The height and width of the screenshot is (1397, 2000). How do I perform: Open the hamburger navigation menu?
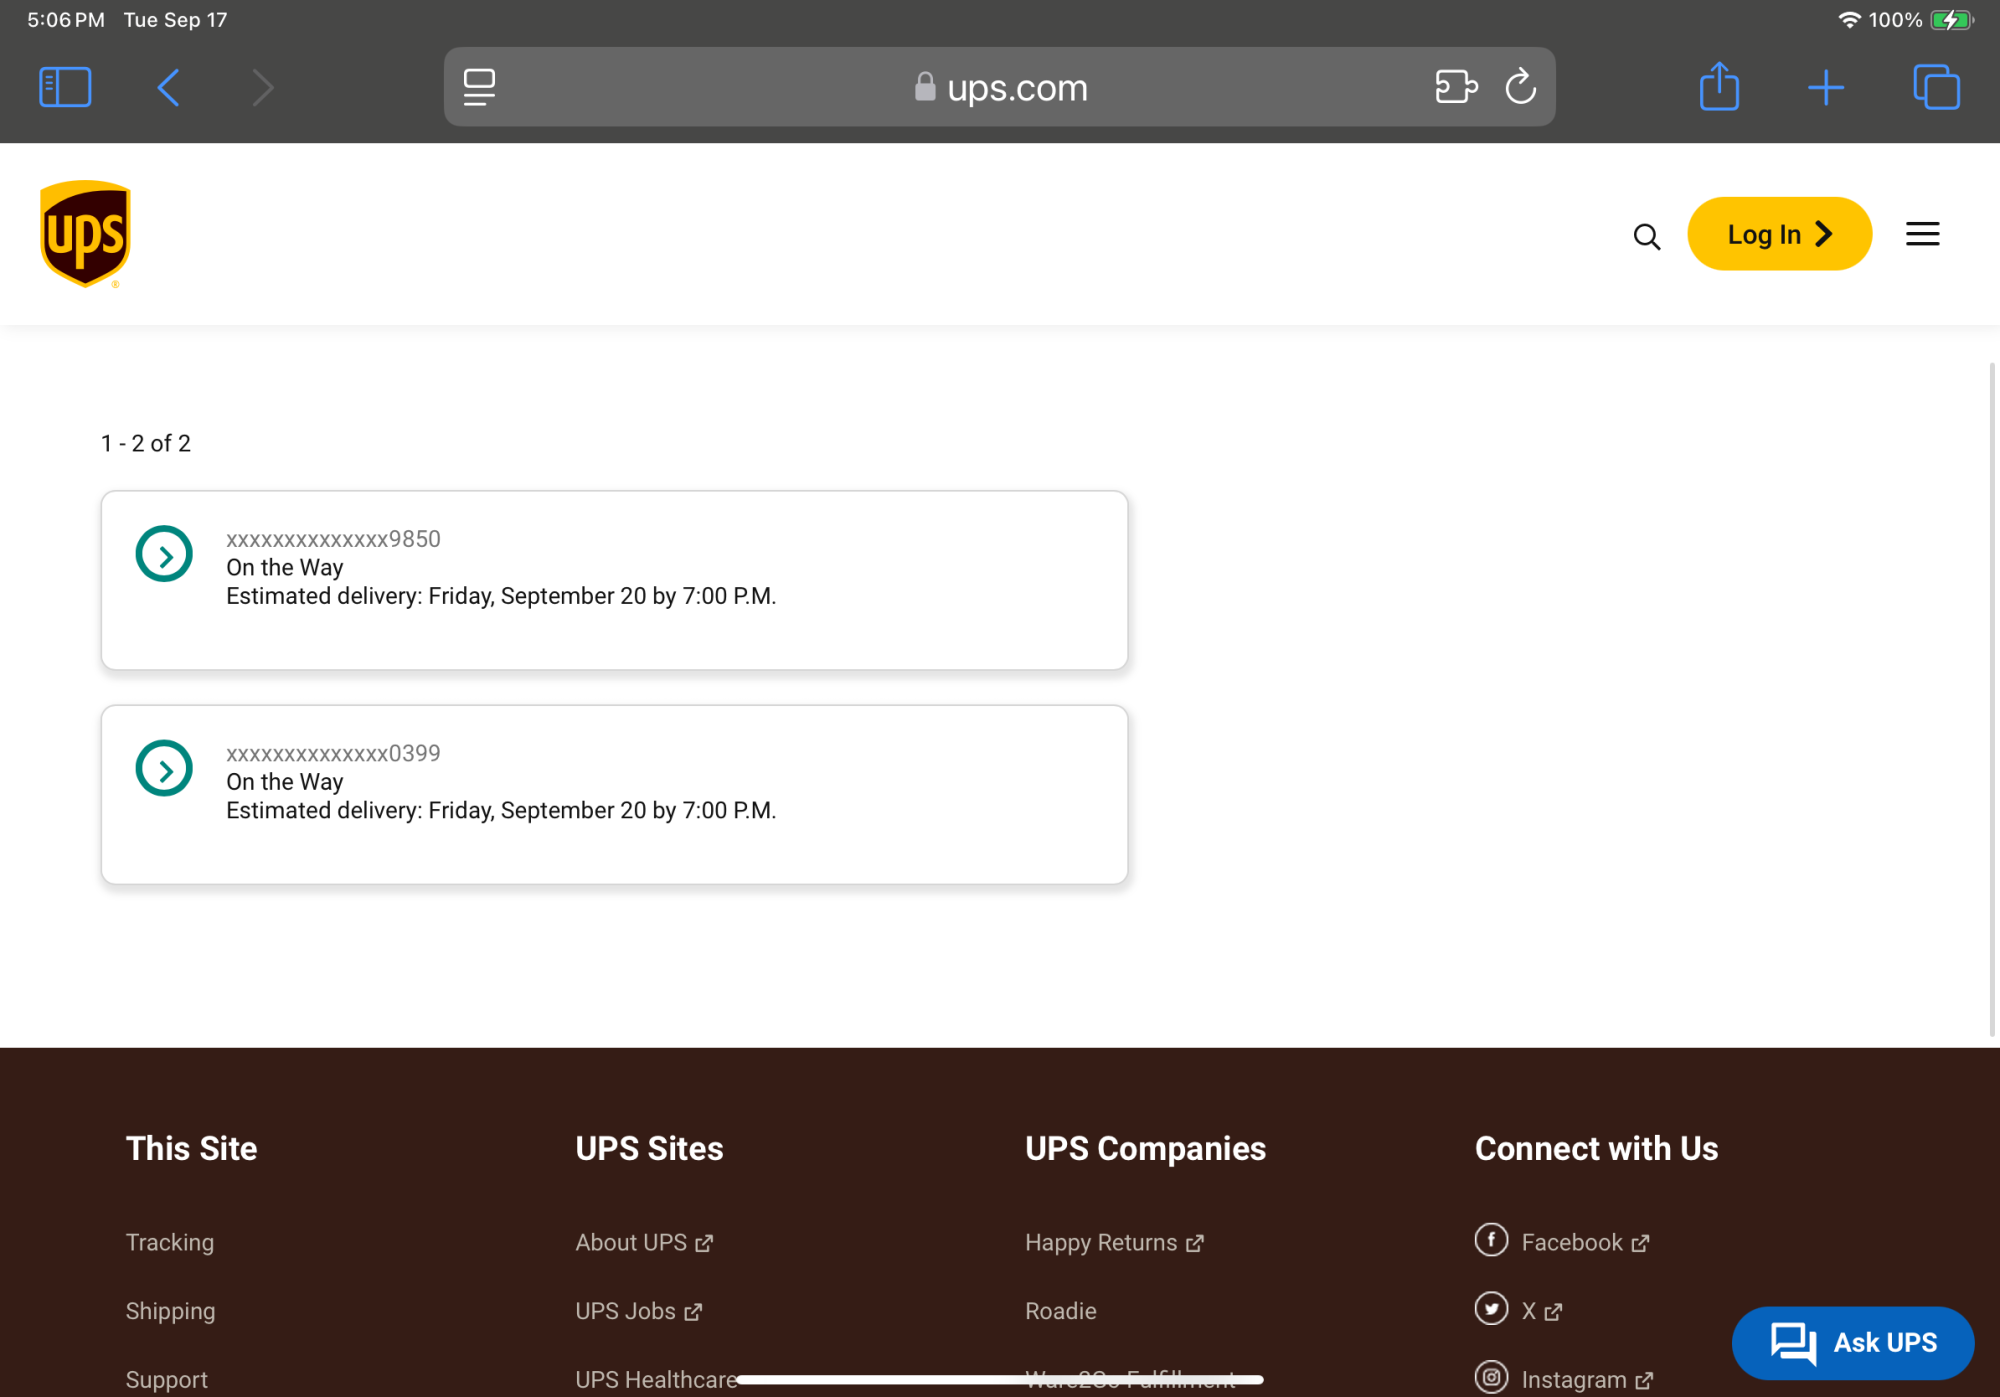[x=1922, y=234]
